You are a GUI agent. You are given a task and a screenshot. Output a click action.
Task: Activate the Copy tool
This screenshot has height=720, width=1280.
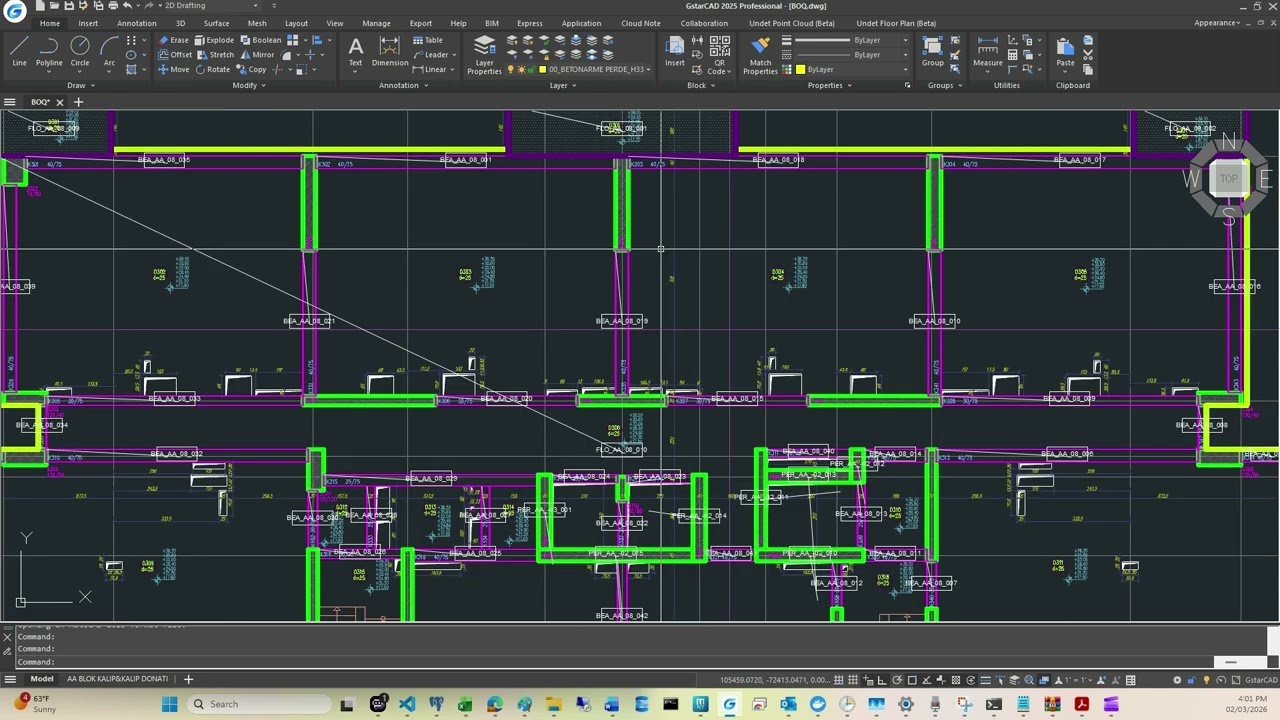pyautogui.click(x=251, y=69)
